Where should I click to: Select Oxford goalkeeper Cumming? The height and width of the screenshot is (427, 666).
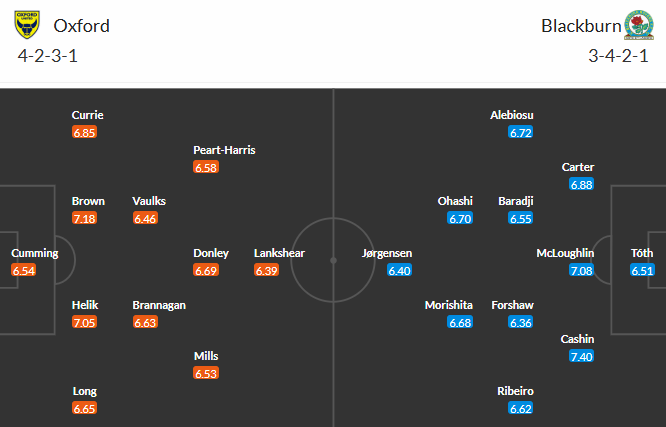coord(35,253)
